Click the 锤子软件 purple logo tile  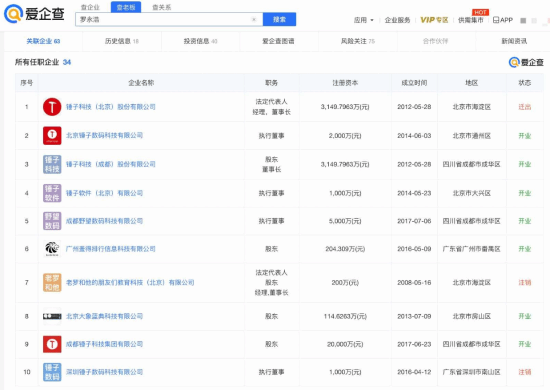[x=52, y=193]
